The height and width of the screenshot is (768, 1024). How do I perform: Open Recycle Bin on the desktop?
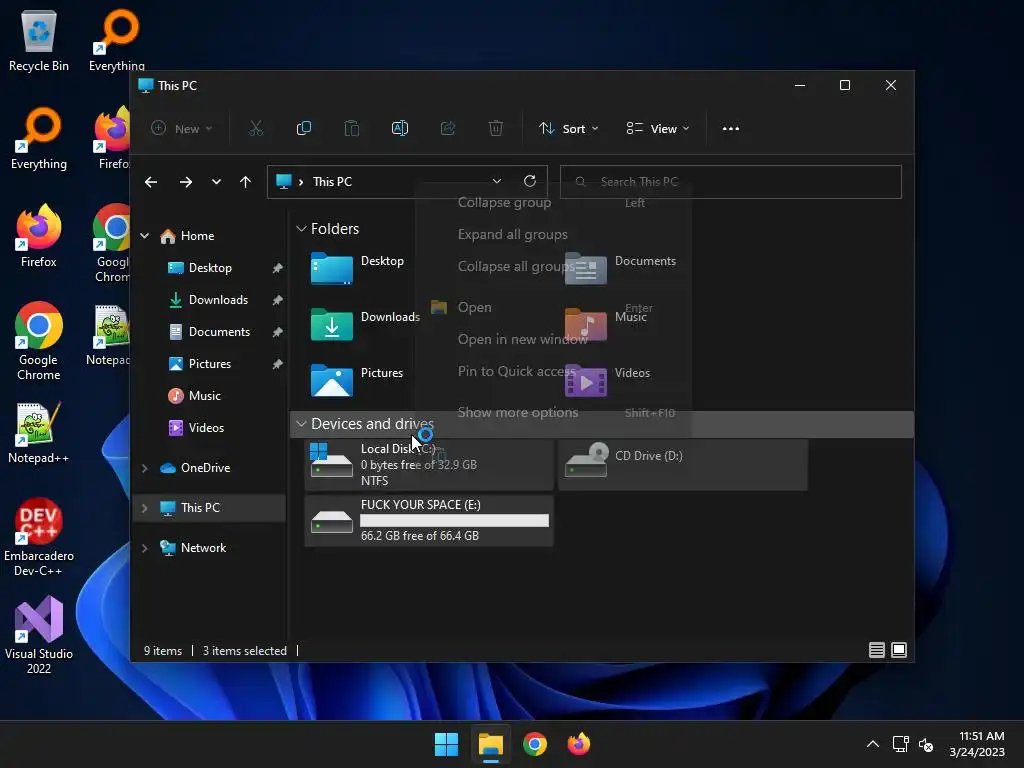(39, 40)
